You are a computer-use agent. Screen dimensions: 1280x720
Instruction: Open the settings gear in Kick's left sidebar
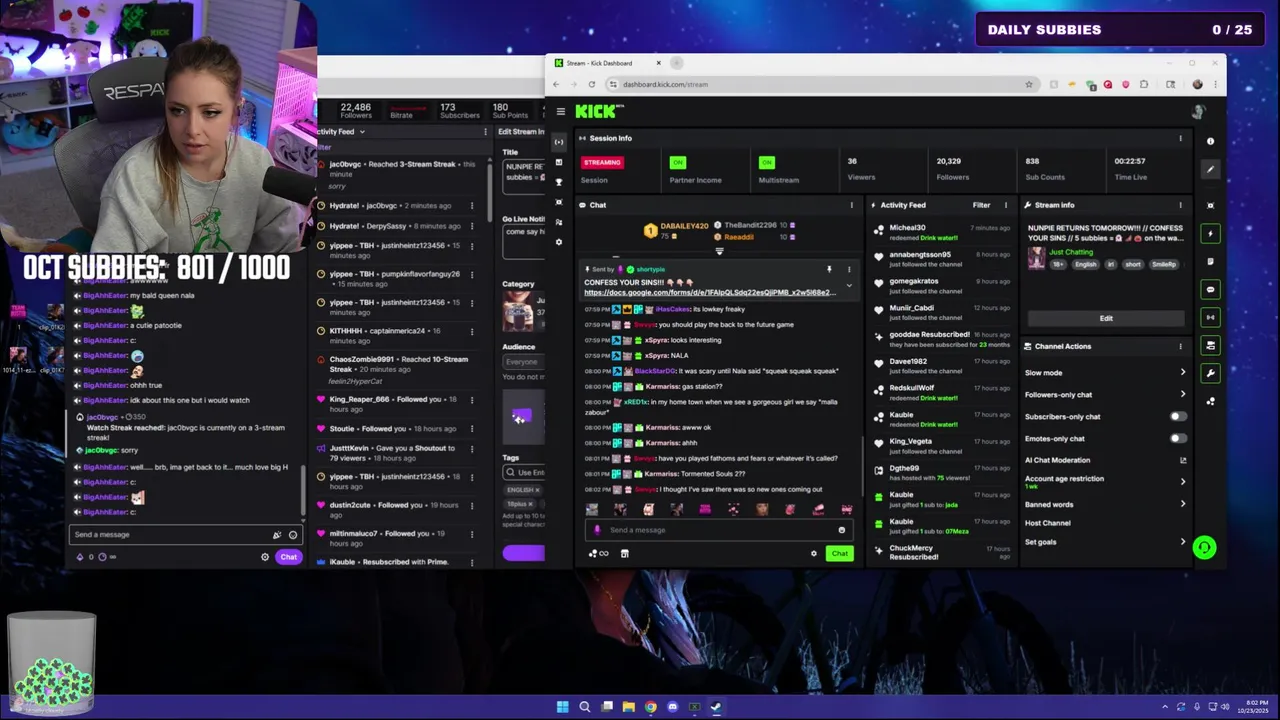coord(559,242)
